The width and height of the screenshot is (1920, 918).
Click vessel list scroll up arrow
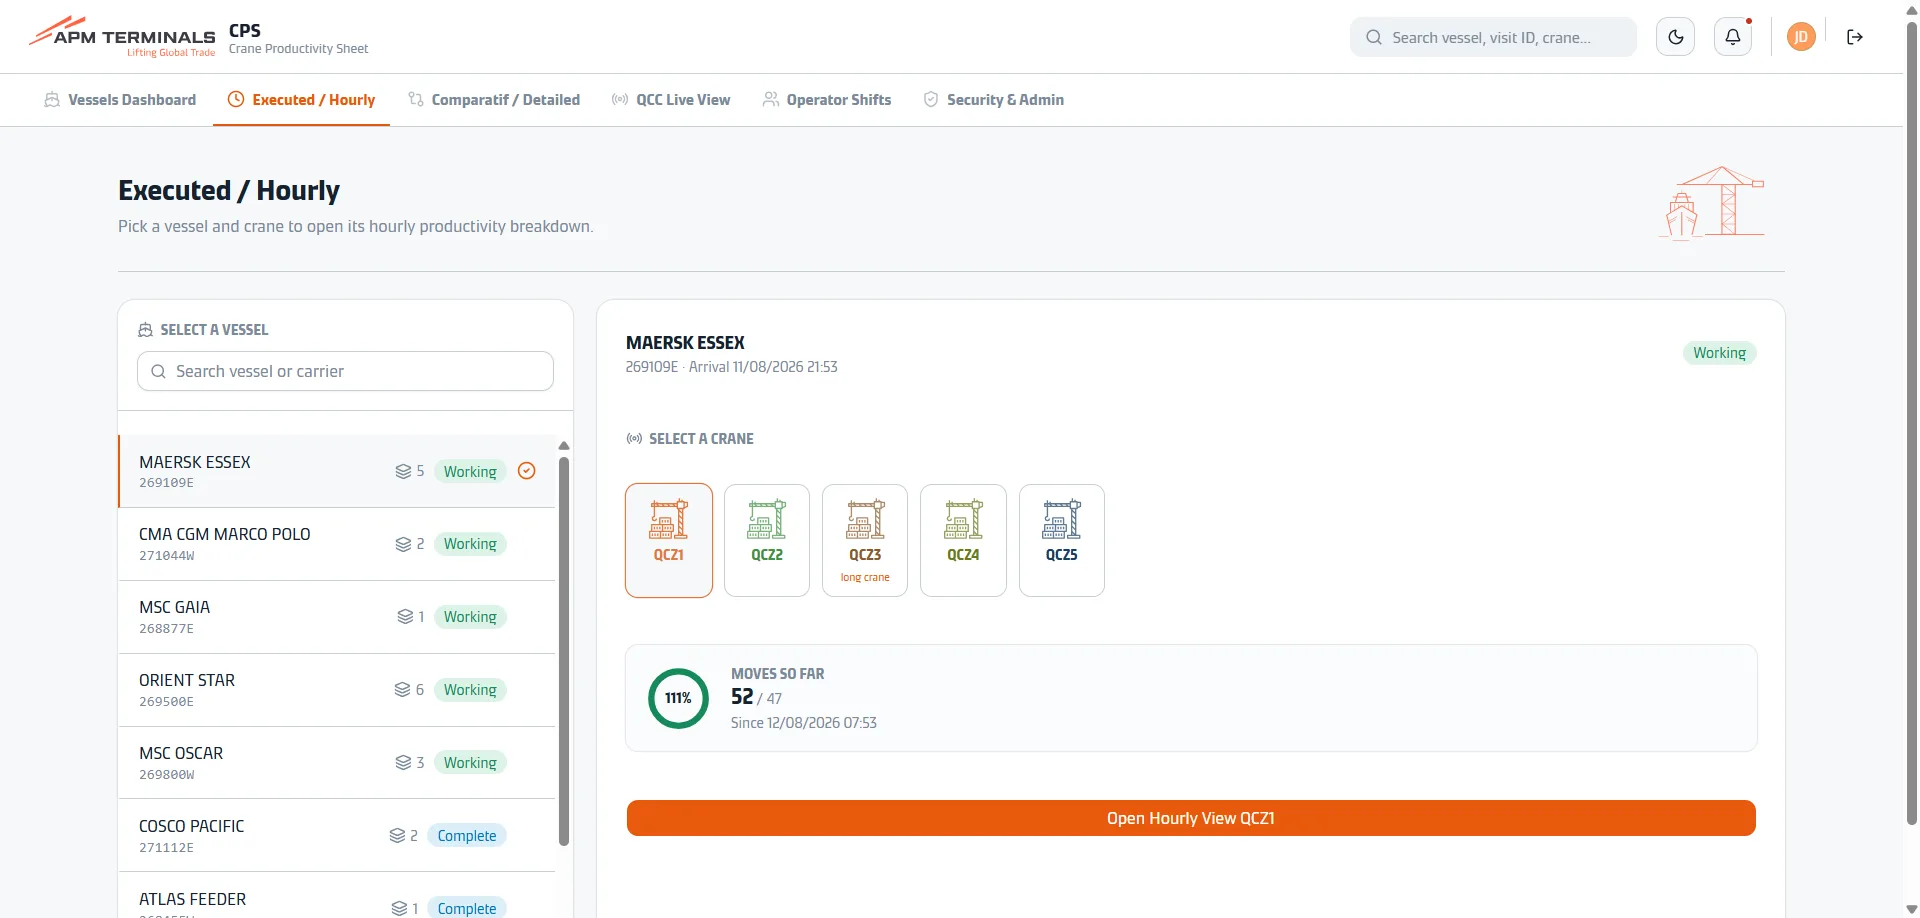coord(564,445)
